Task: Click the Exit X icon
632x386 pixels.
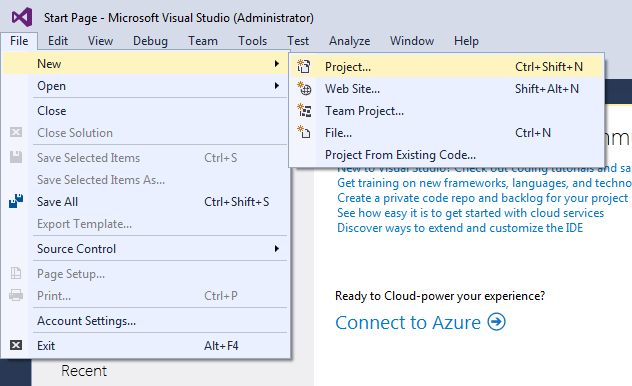Action: pos(16,345)
